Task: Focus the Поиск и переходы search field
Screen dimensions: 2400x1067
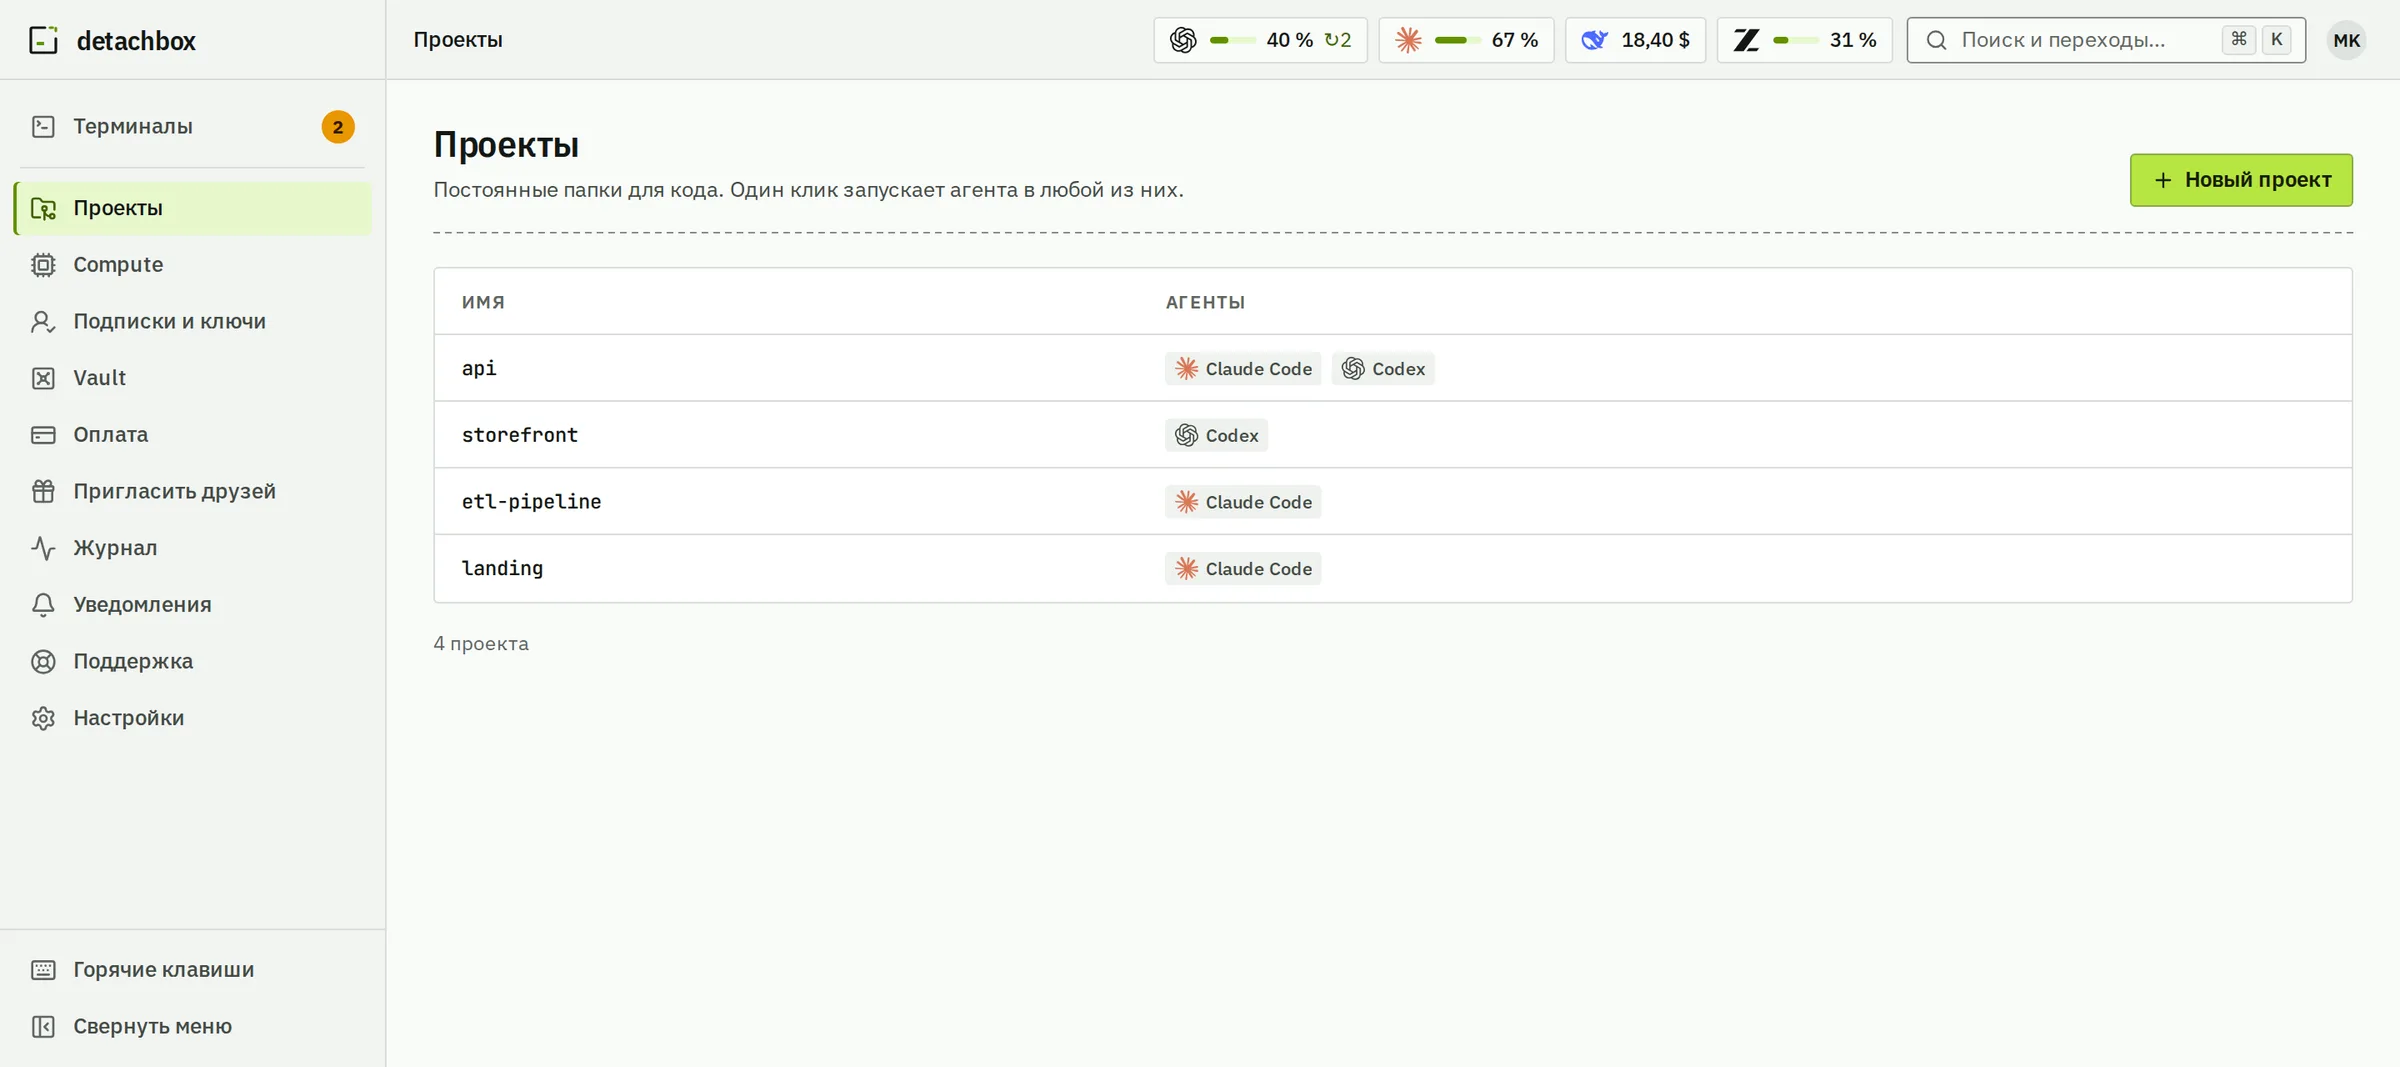Action: click(2106, 40)
